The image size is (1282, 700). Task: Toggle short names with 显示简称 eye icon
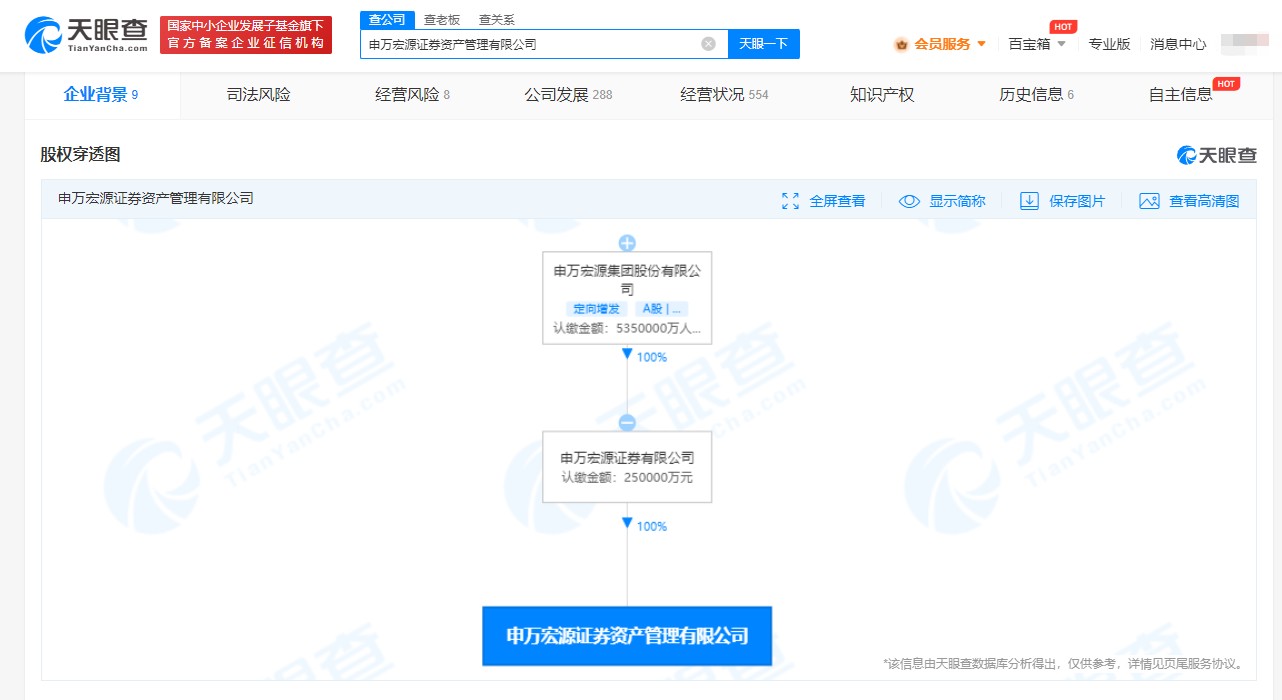click(909, 201)
